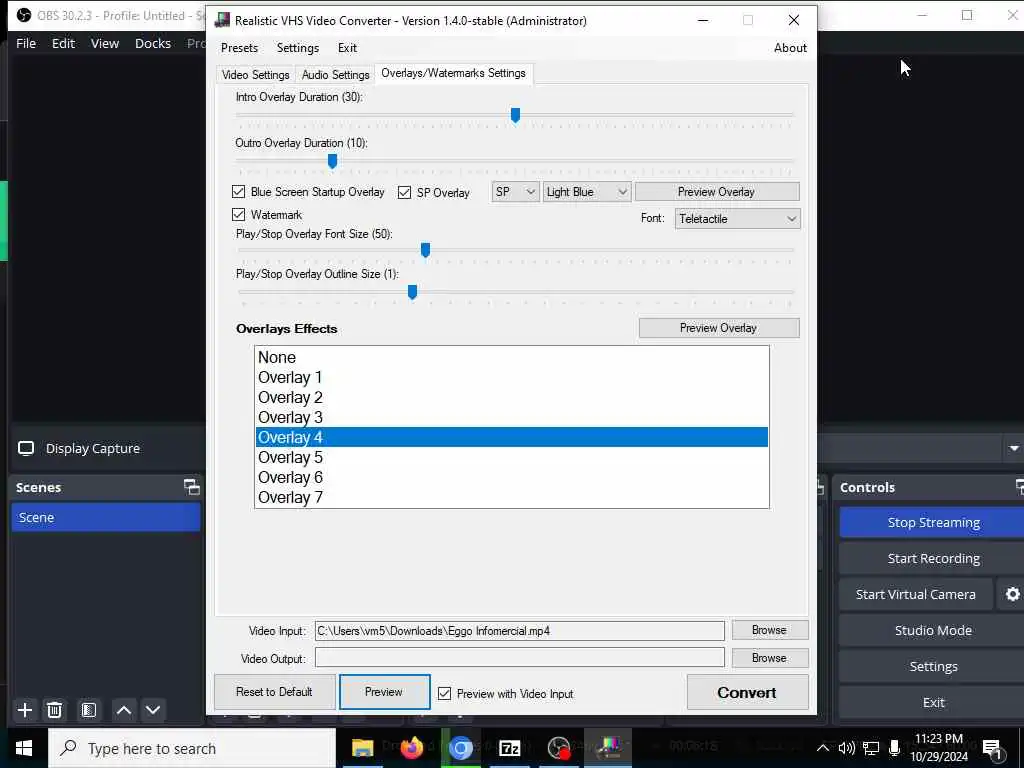
Task: Expand the Teletactile font dropdown
Action: coord(737,219)
